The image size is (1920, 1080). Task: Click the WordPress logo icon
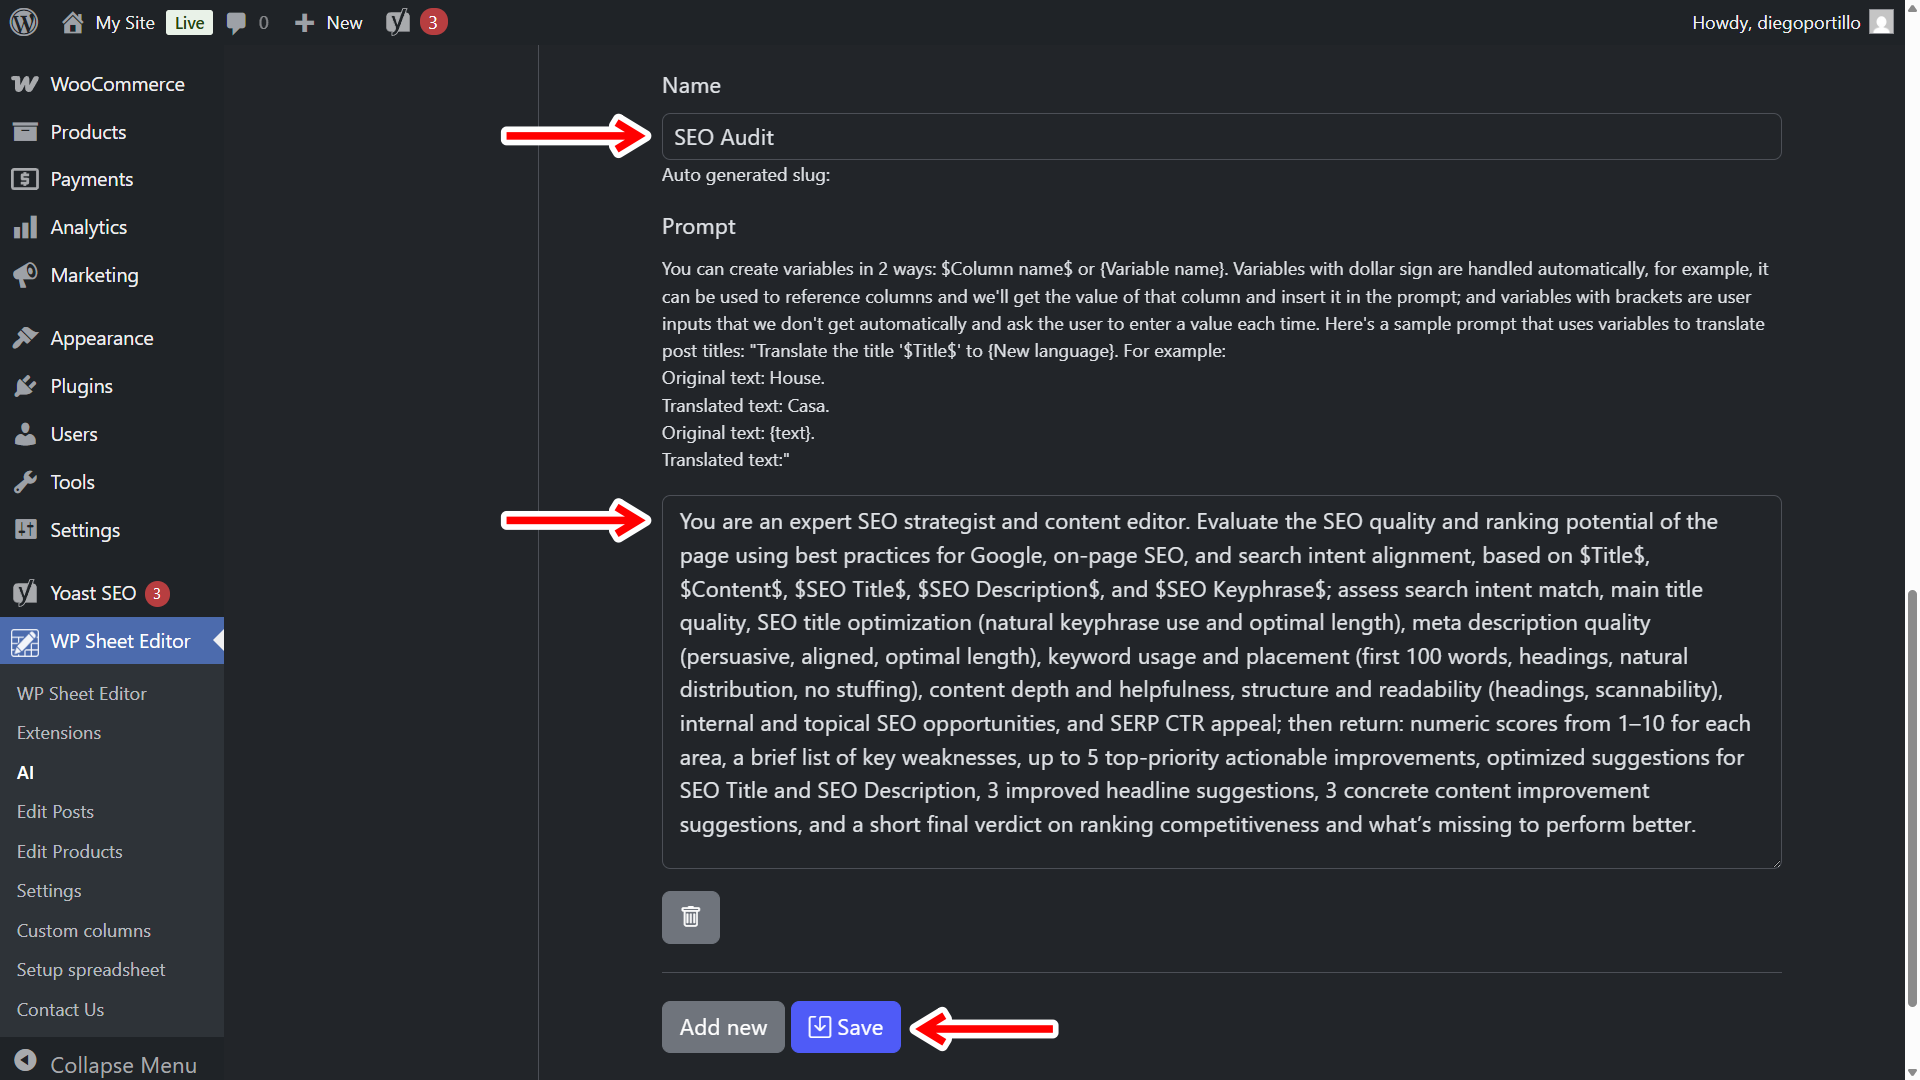tap(24, 22)
